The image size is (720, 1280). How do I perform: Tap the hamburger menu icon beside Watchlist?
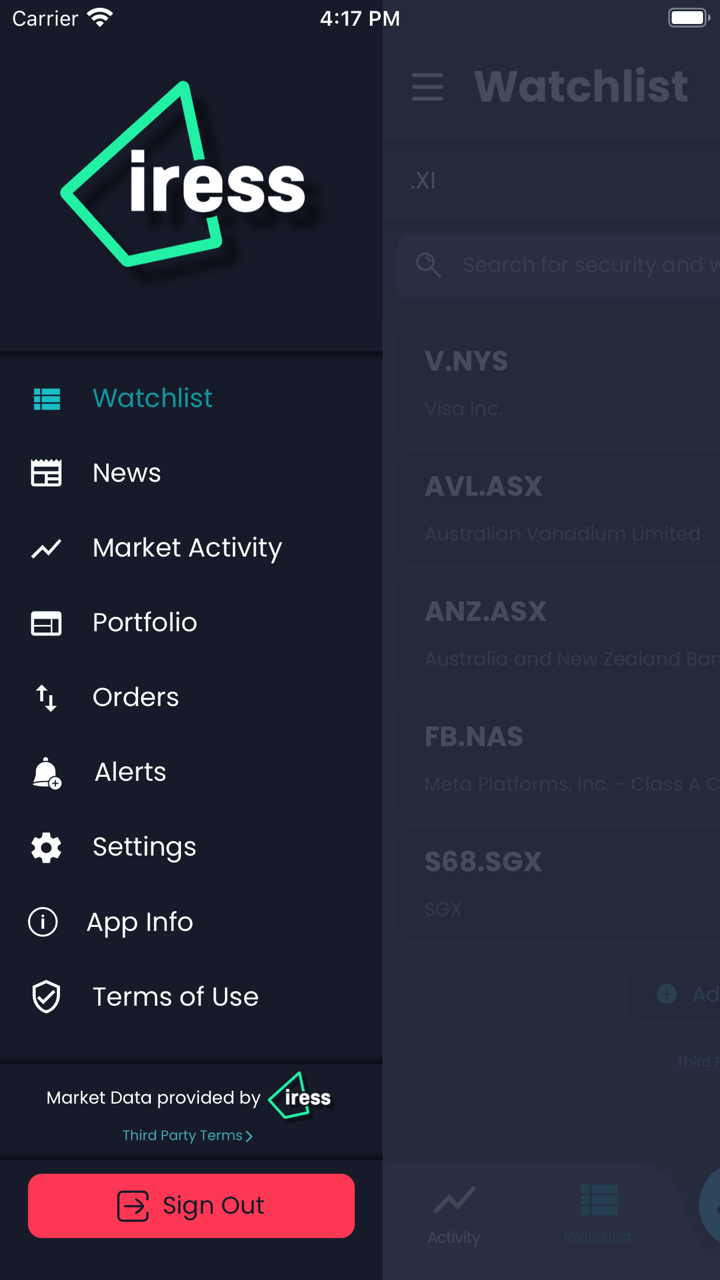coord(427,87)
